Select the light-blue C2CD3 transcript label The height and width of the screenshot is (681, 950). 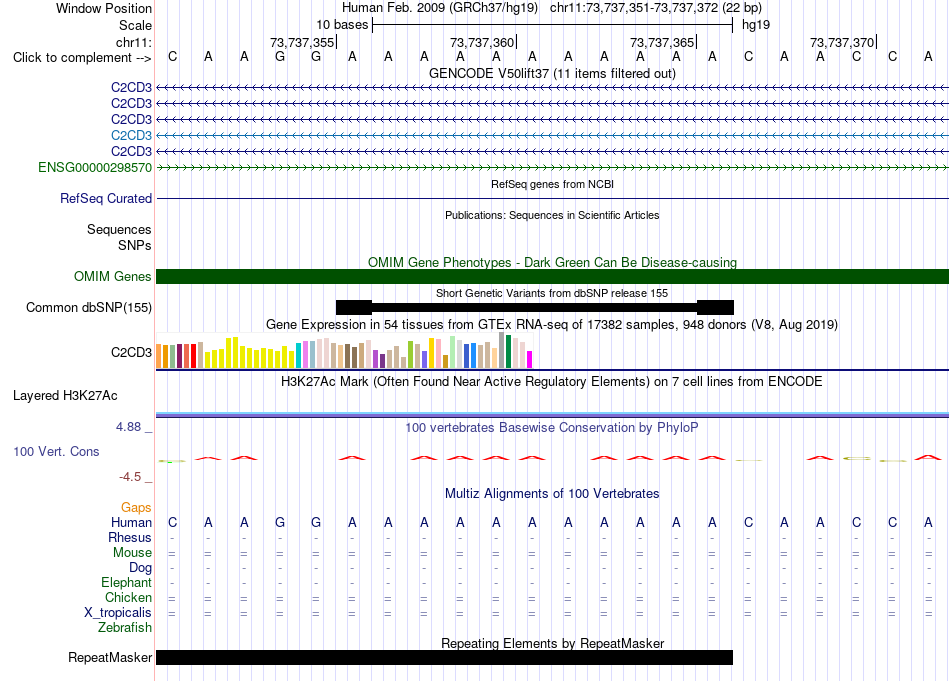[131, 135]
